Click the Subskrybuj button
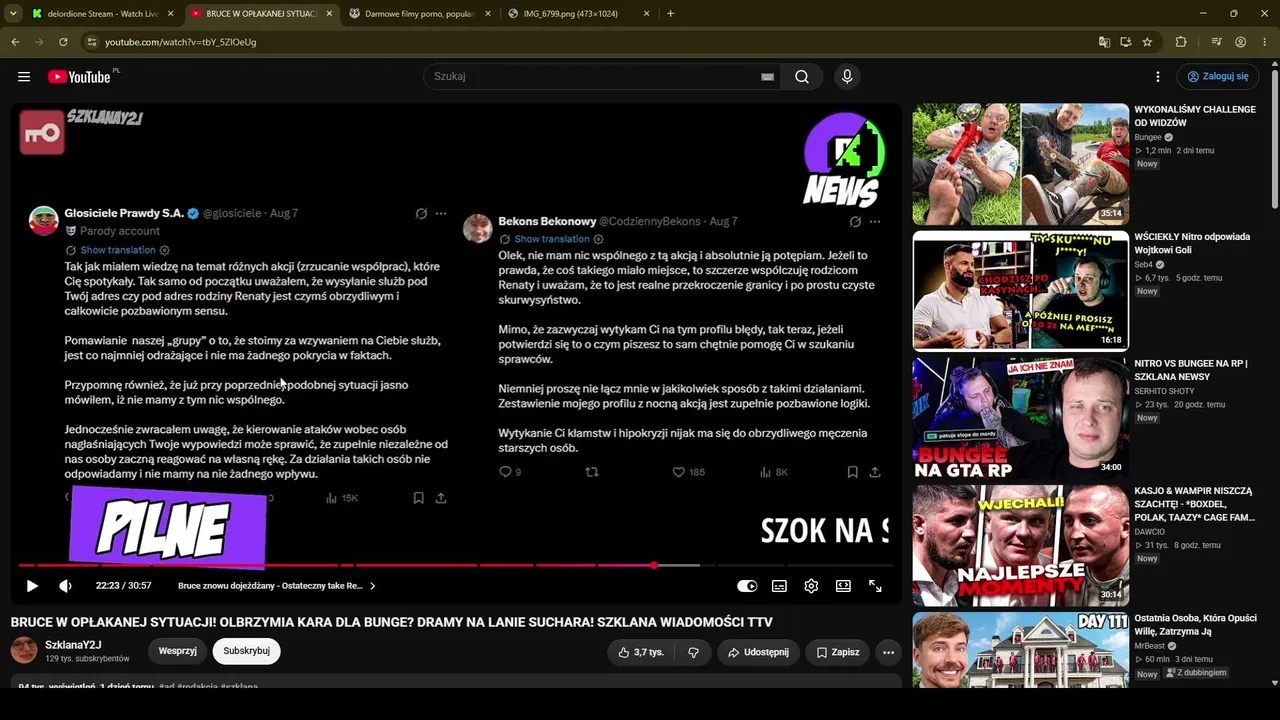The height and width of the screenshot is (720, 1280). point(247,651)
